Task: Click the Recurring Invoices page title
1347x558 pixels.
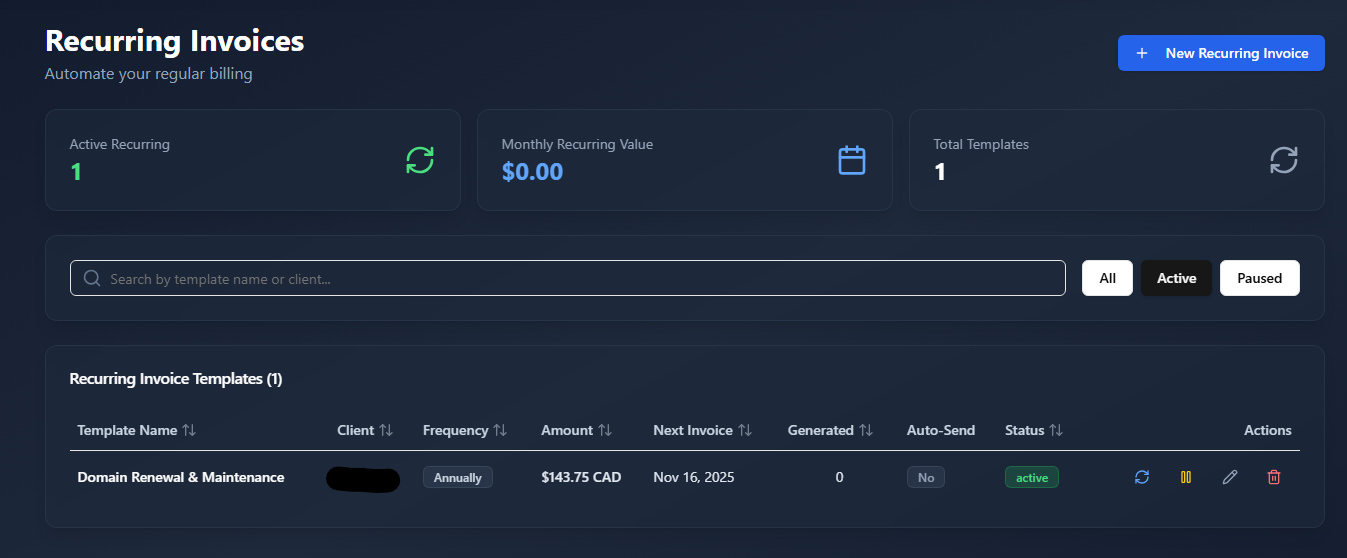Action: [x=175, y=41]
